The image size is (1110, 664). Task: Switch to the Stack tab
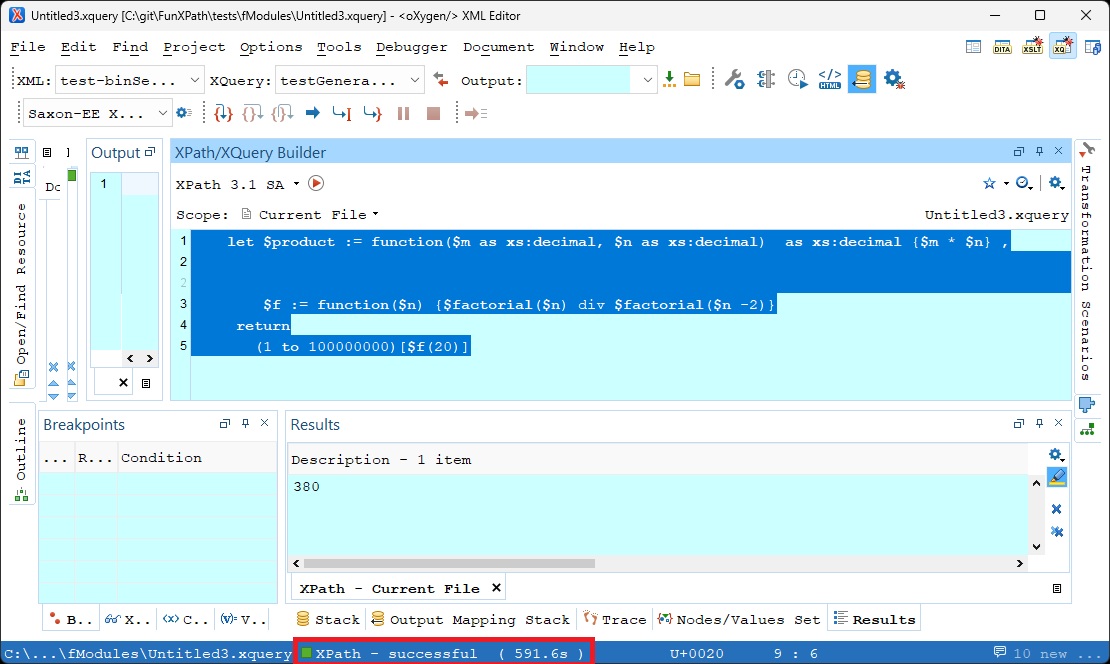(328, 619)
